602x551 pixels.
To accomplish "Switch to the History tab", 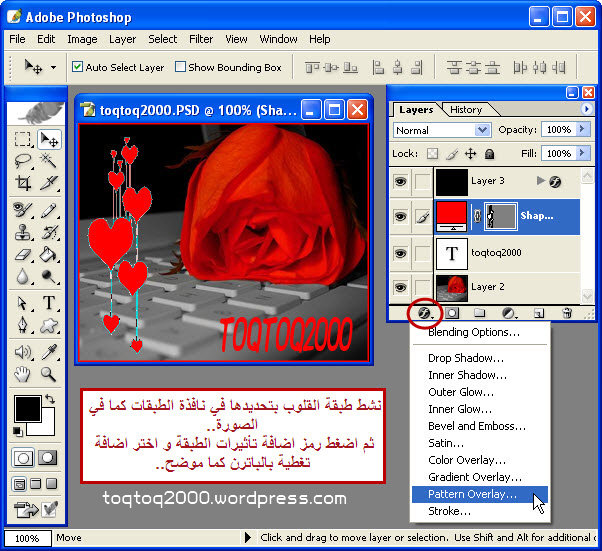I will [x=466, y=110].
